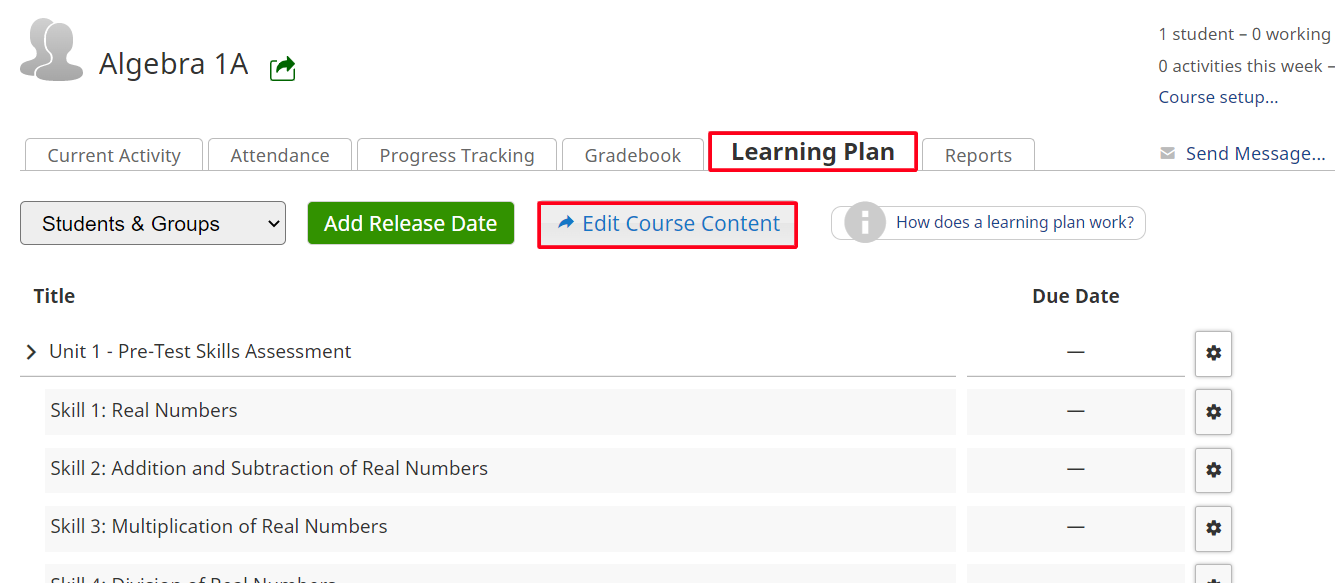This screenshot has height=583, width=1335.
Task: Click the green share icon beside Algebra 1A
Action: (x=283, y=68)
